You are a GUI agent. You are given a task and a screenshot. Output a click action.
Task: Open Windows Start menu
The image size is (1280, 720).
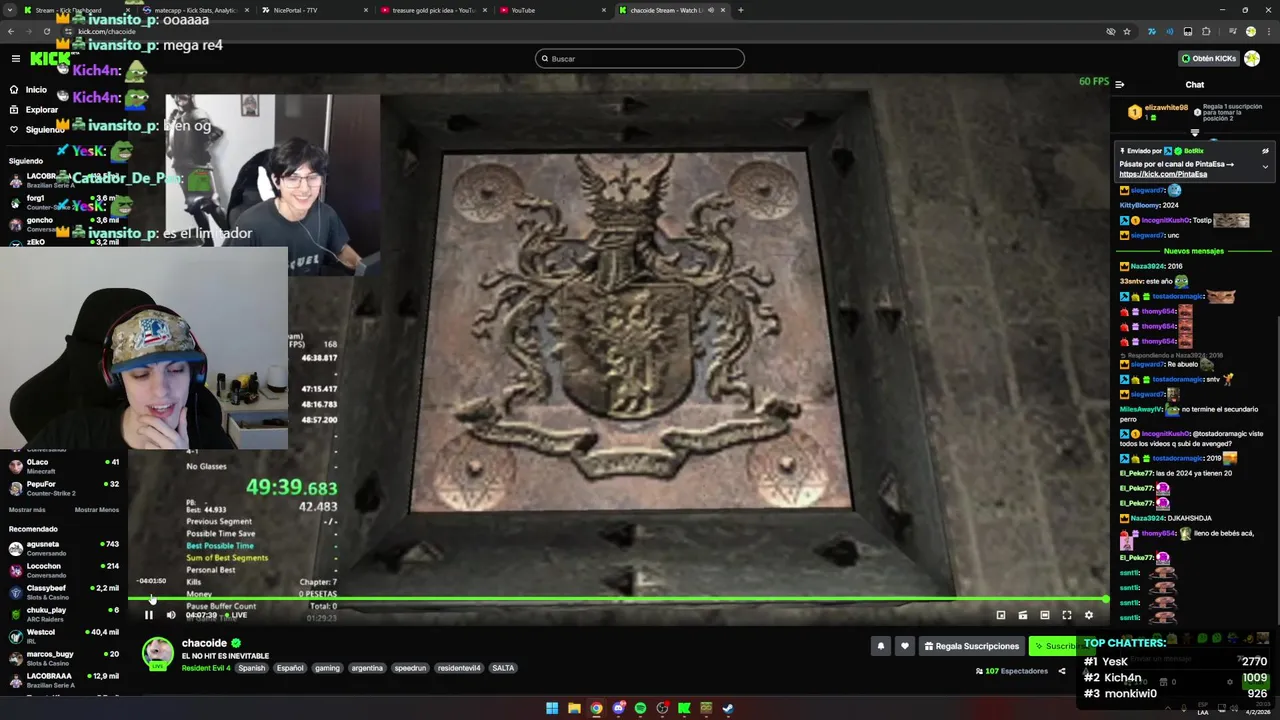click(552, 709)
